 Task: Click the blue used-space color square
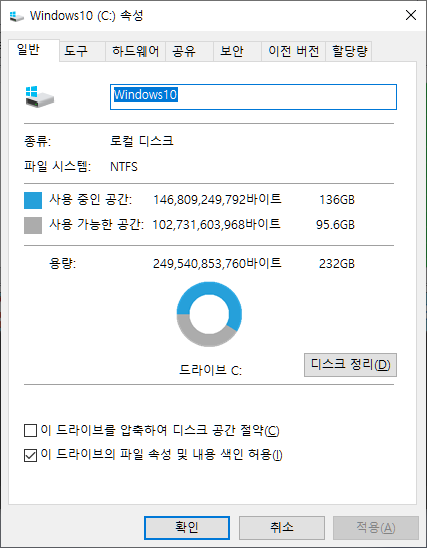tap(33, 200)
